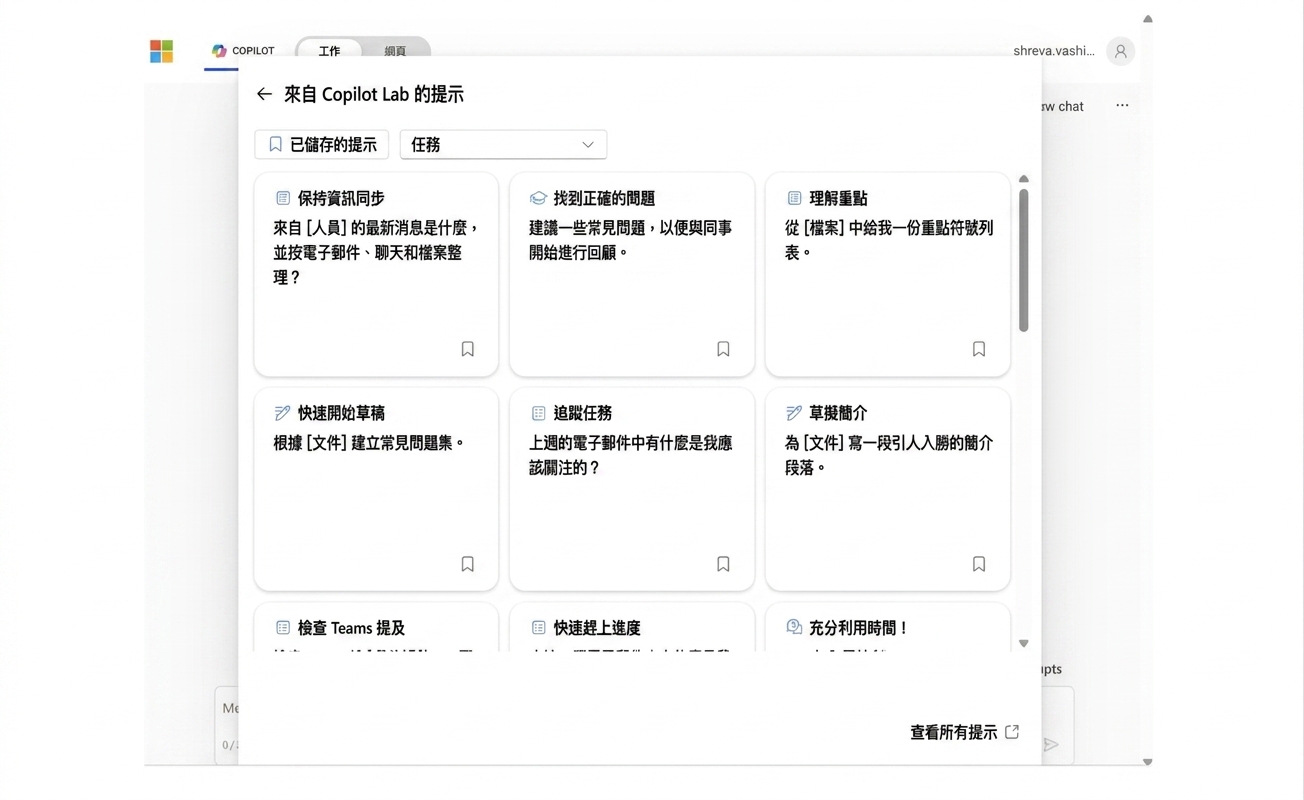
Task: Bookmark the 保持資訊同步 prompt card
Action: click(x=467, y=349)
